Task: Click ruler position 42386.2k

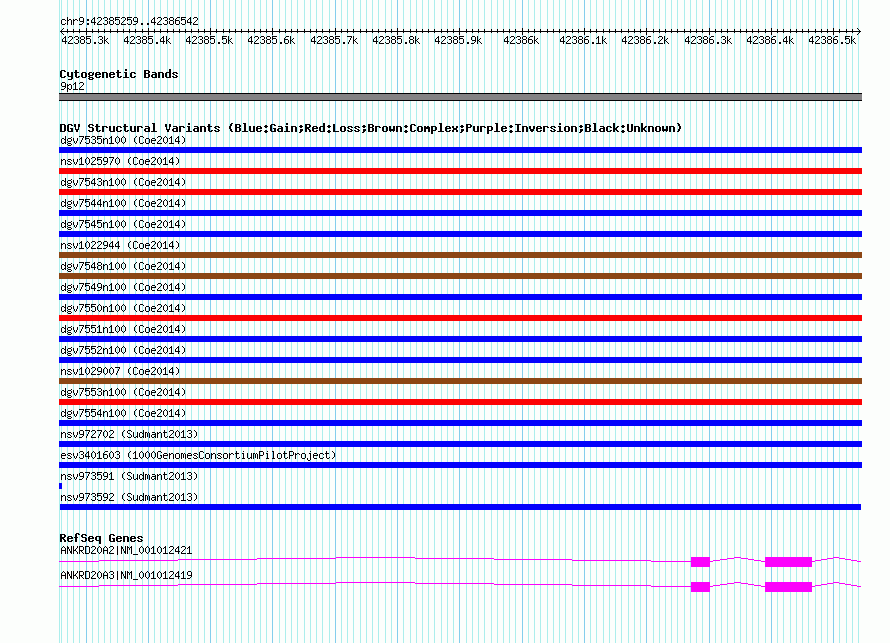Action: [x=645, y=40]
